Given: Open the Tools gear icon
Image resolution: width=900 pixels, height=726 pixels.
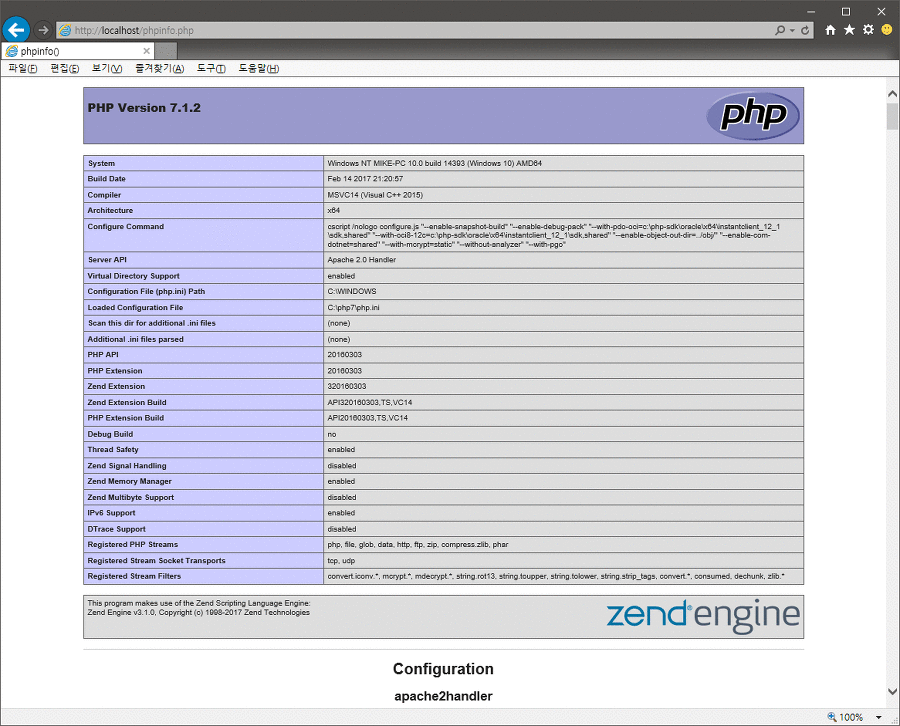Looking at the screenshot, I should coord(868,30).
